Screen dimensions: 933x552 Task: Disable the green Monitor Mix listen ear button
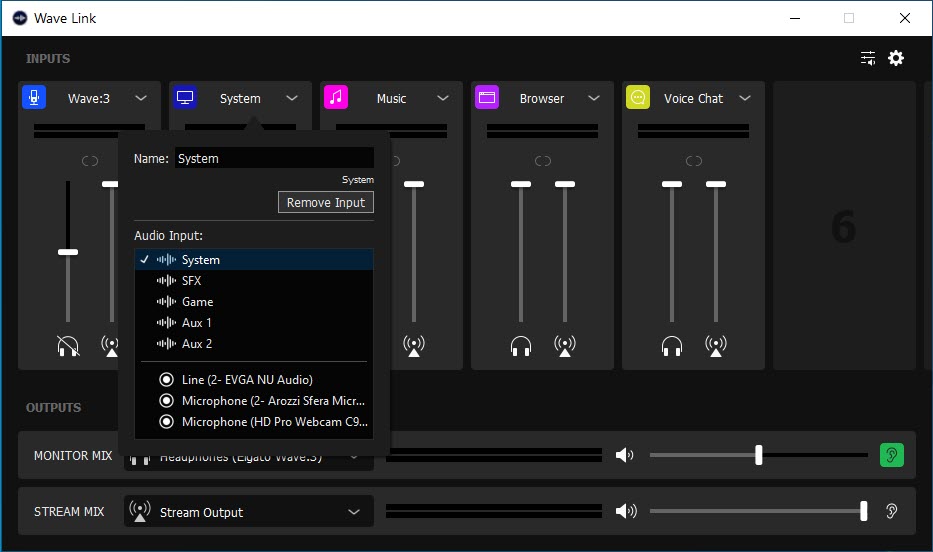point(891,455)
